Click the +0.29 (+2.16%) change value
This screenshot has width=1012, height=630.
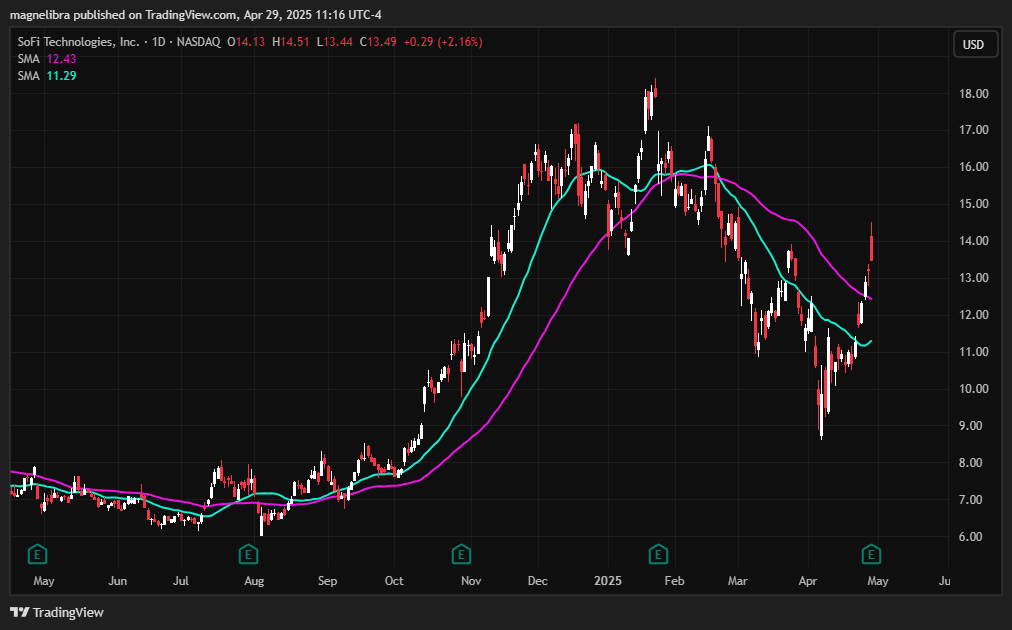[x=443, y=42]
